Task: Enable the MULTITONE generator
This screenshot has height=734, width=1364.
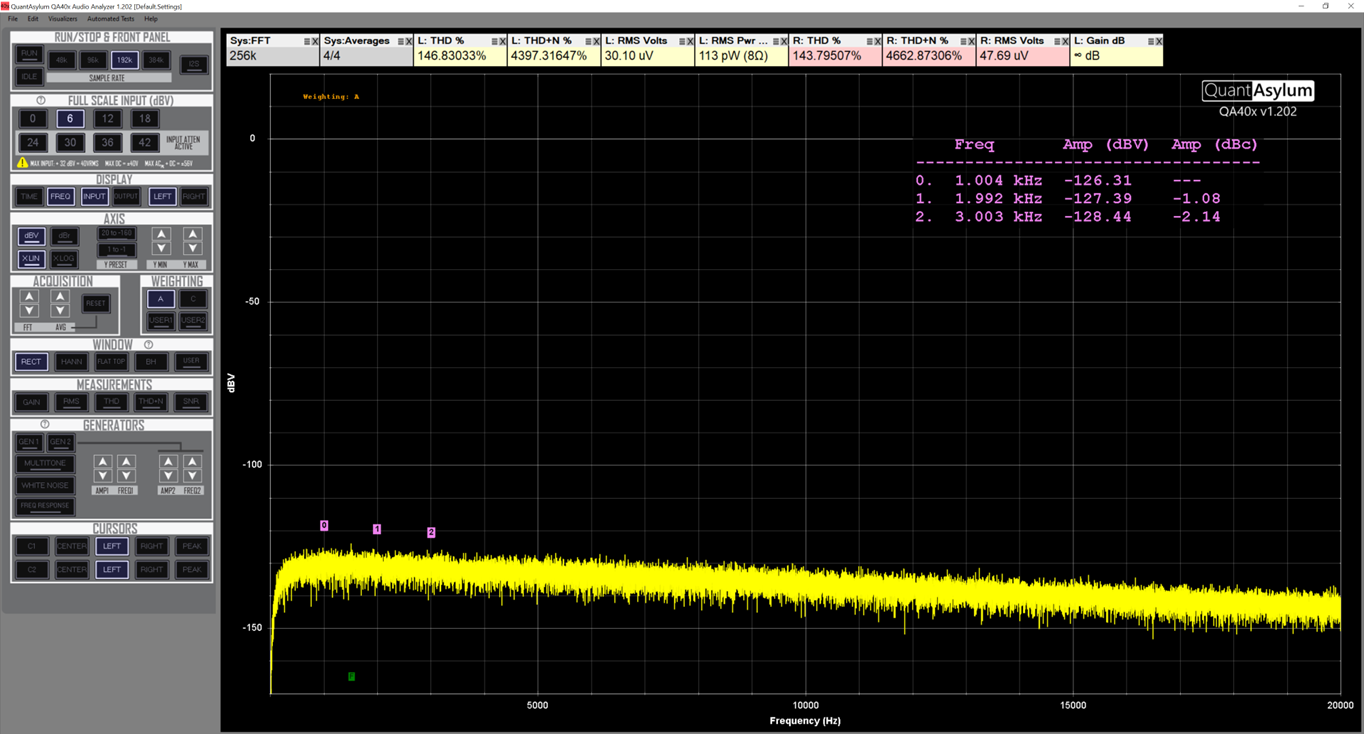Action: click(x=46, y=464)
